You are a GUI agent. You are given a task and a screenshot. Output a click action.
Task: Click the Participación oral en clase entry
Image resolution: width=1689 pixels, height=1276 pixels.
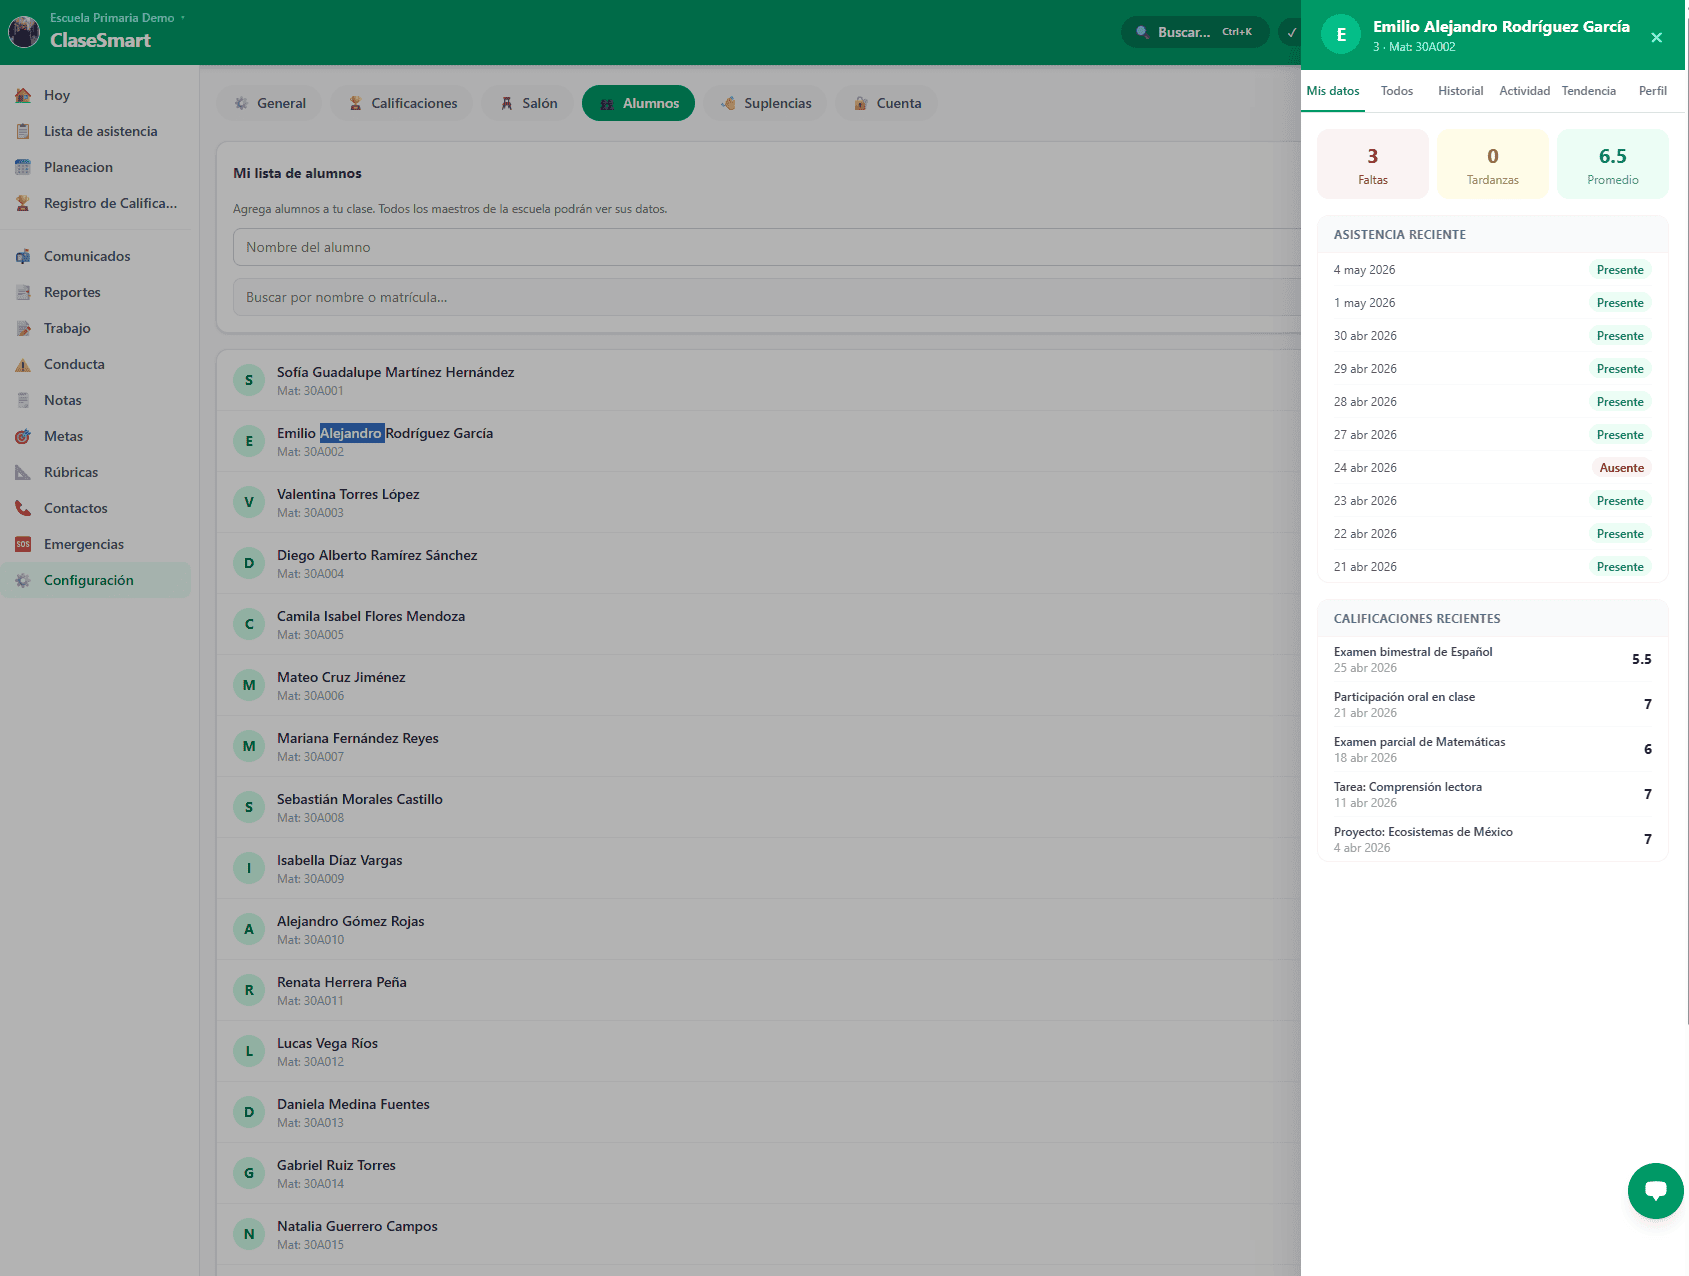click(1493, 704)
